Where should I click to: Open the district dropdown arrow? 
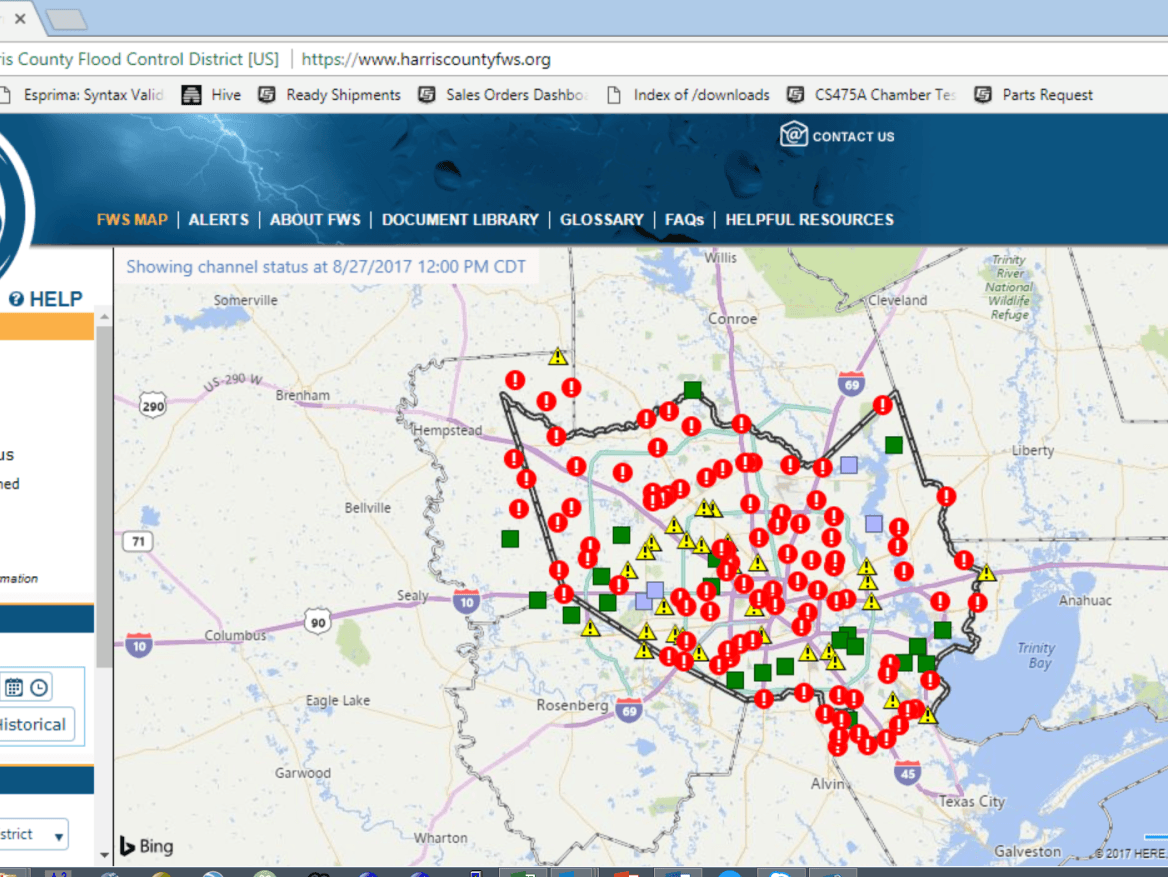(58, 836)
